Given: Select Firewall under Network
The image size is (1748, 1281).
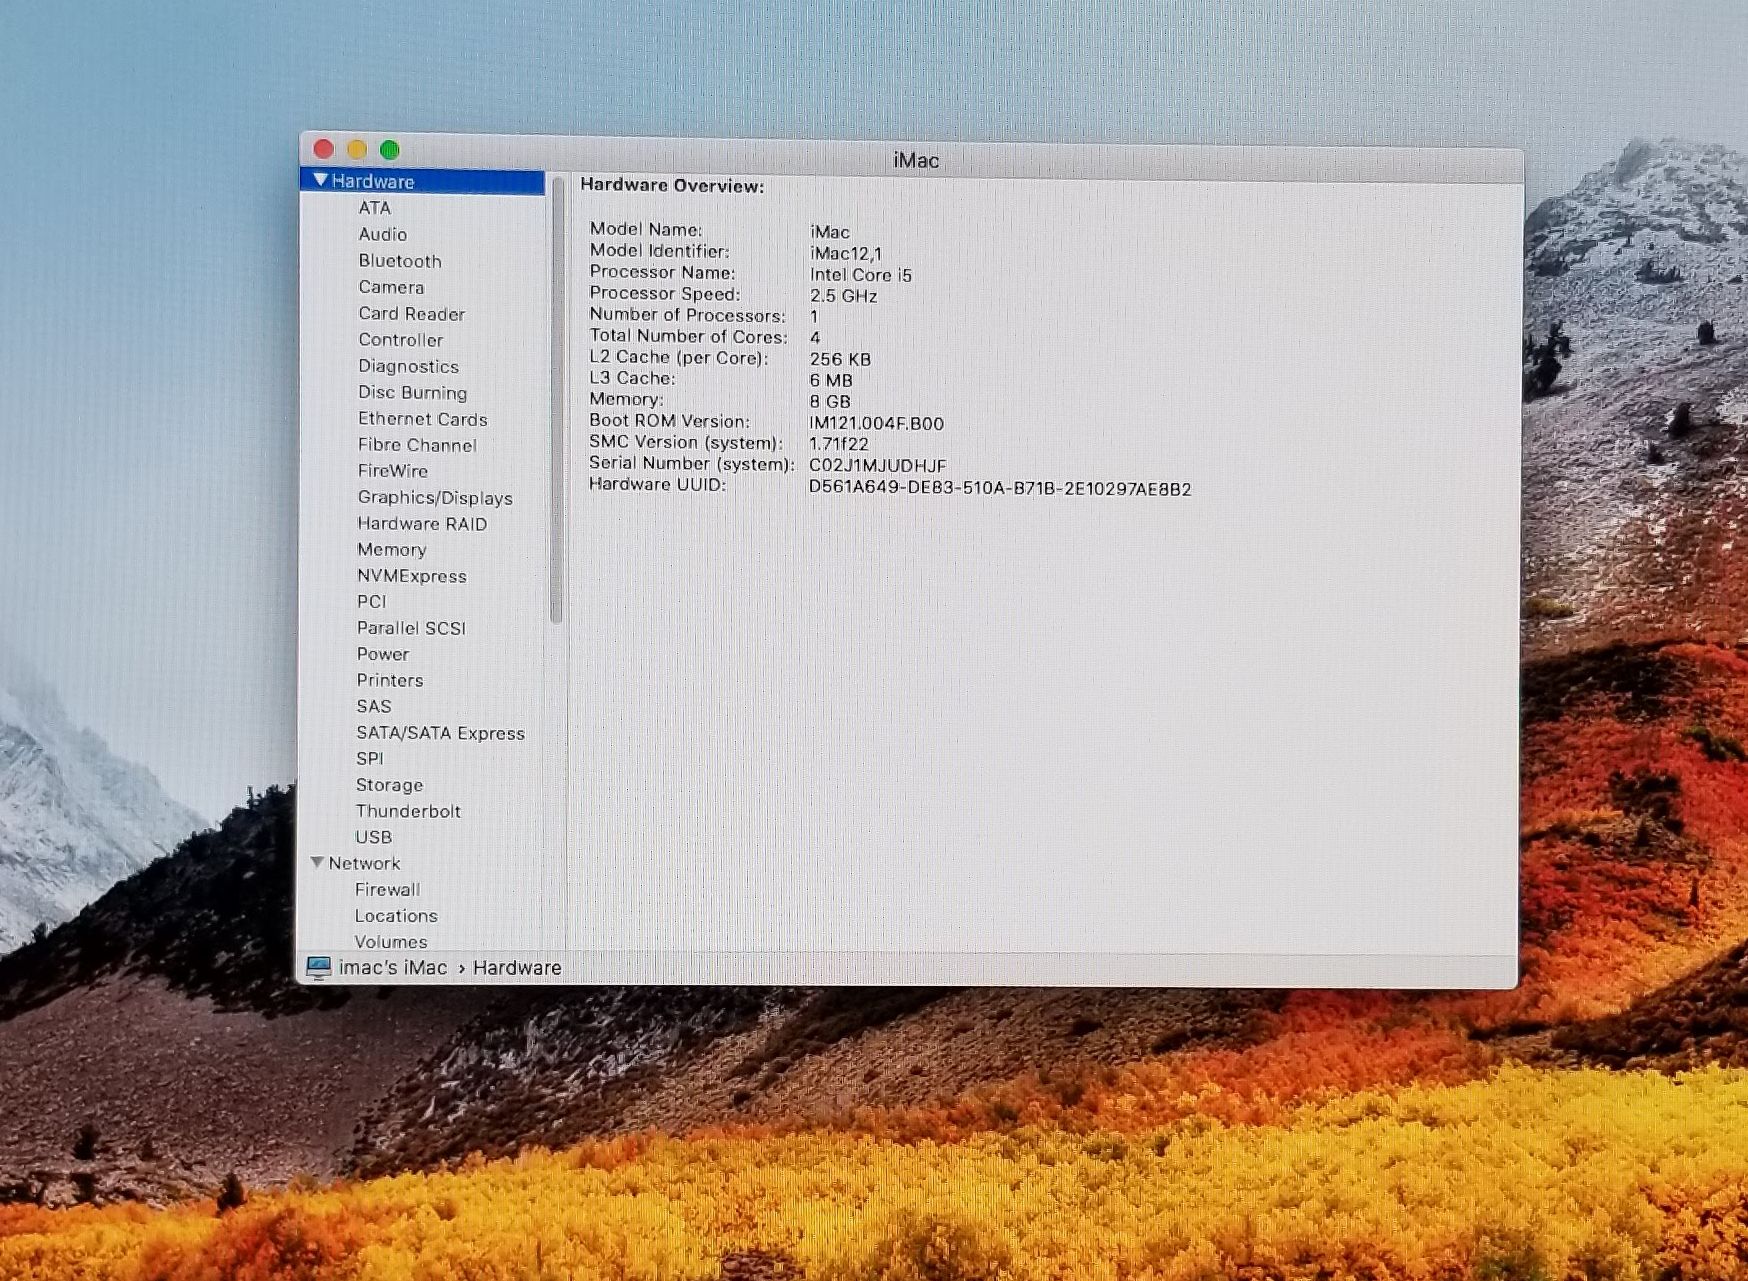Looking at the screenshot, I should click(387, 889).
